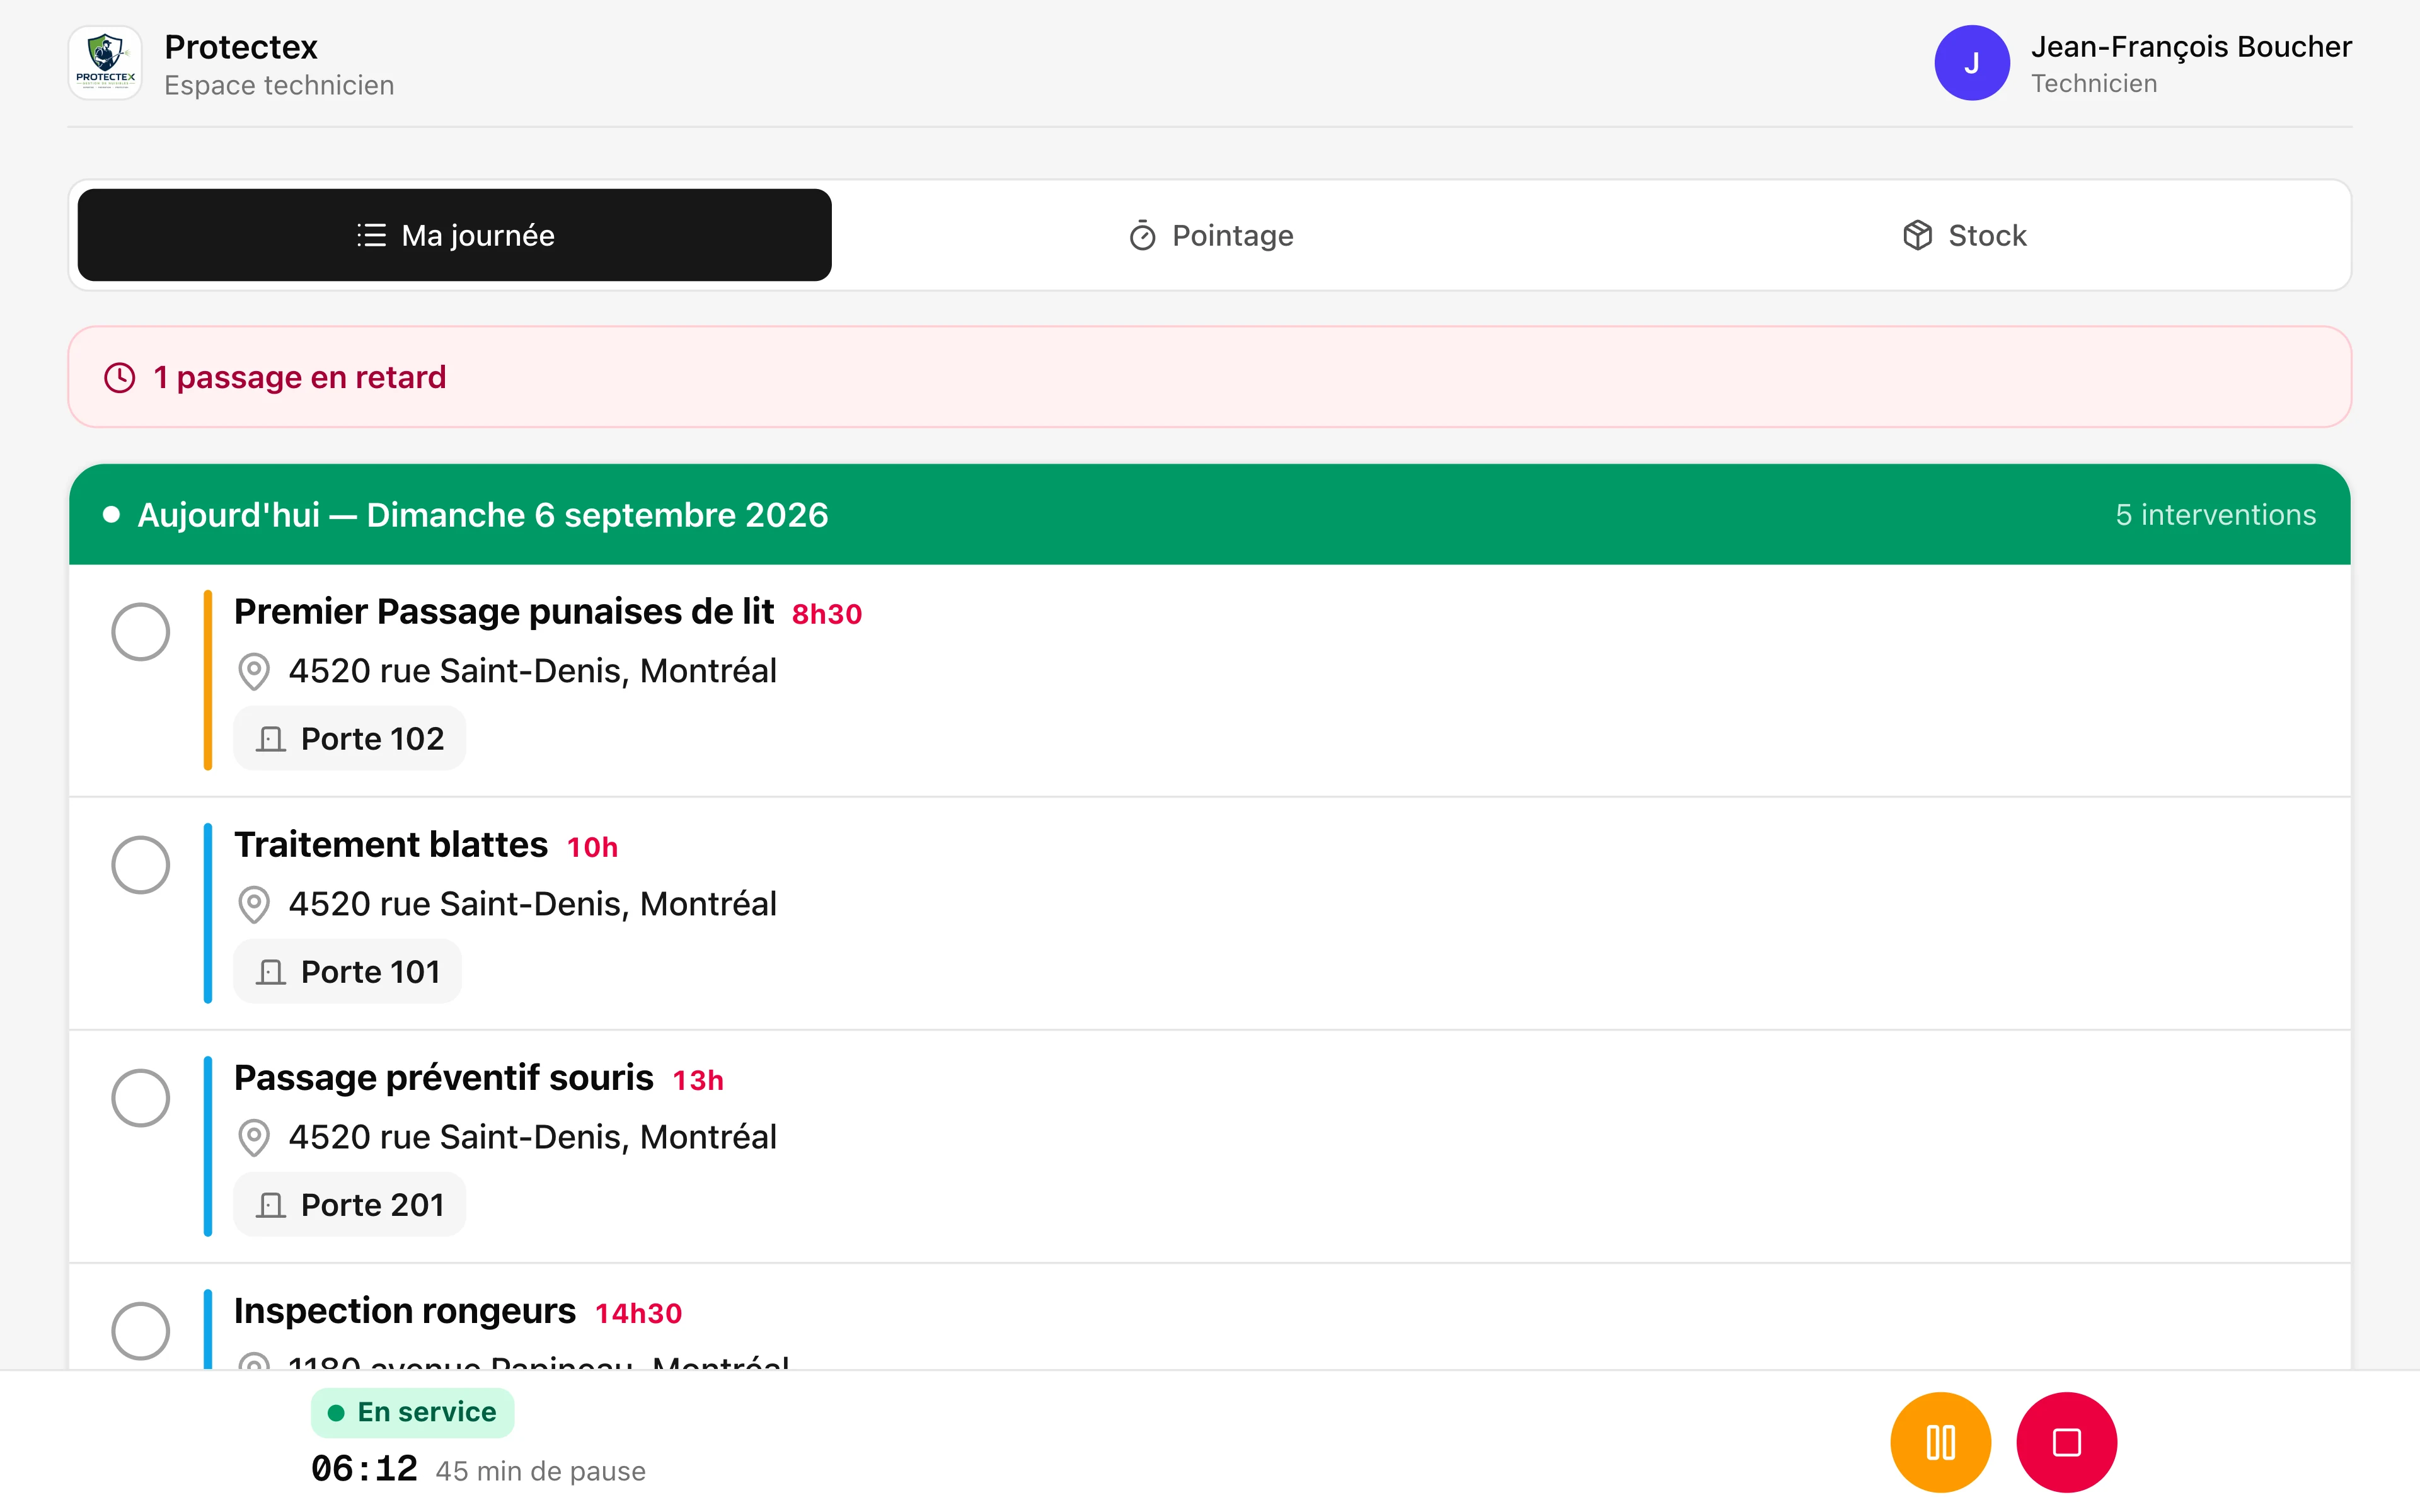Switch to the Ma journée tab

(455, 235)
